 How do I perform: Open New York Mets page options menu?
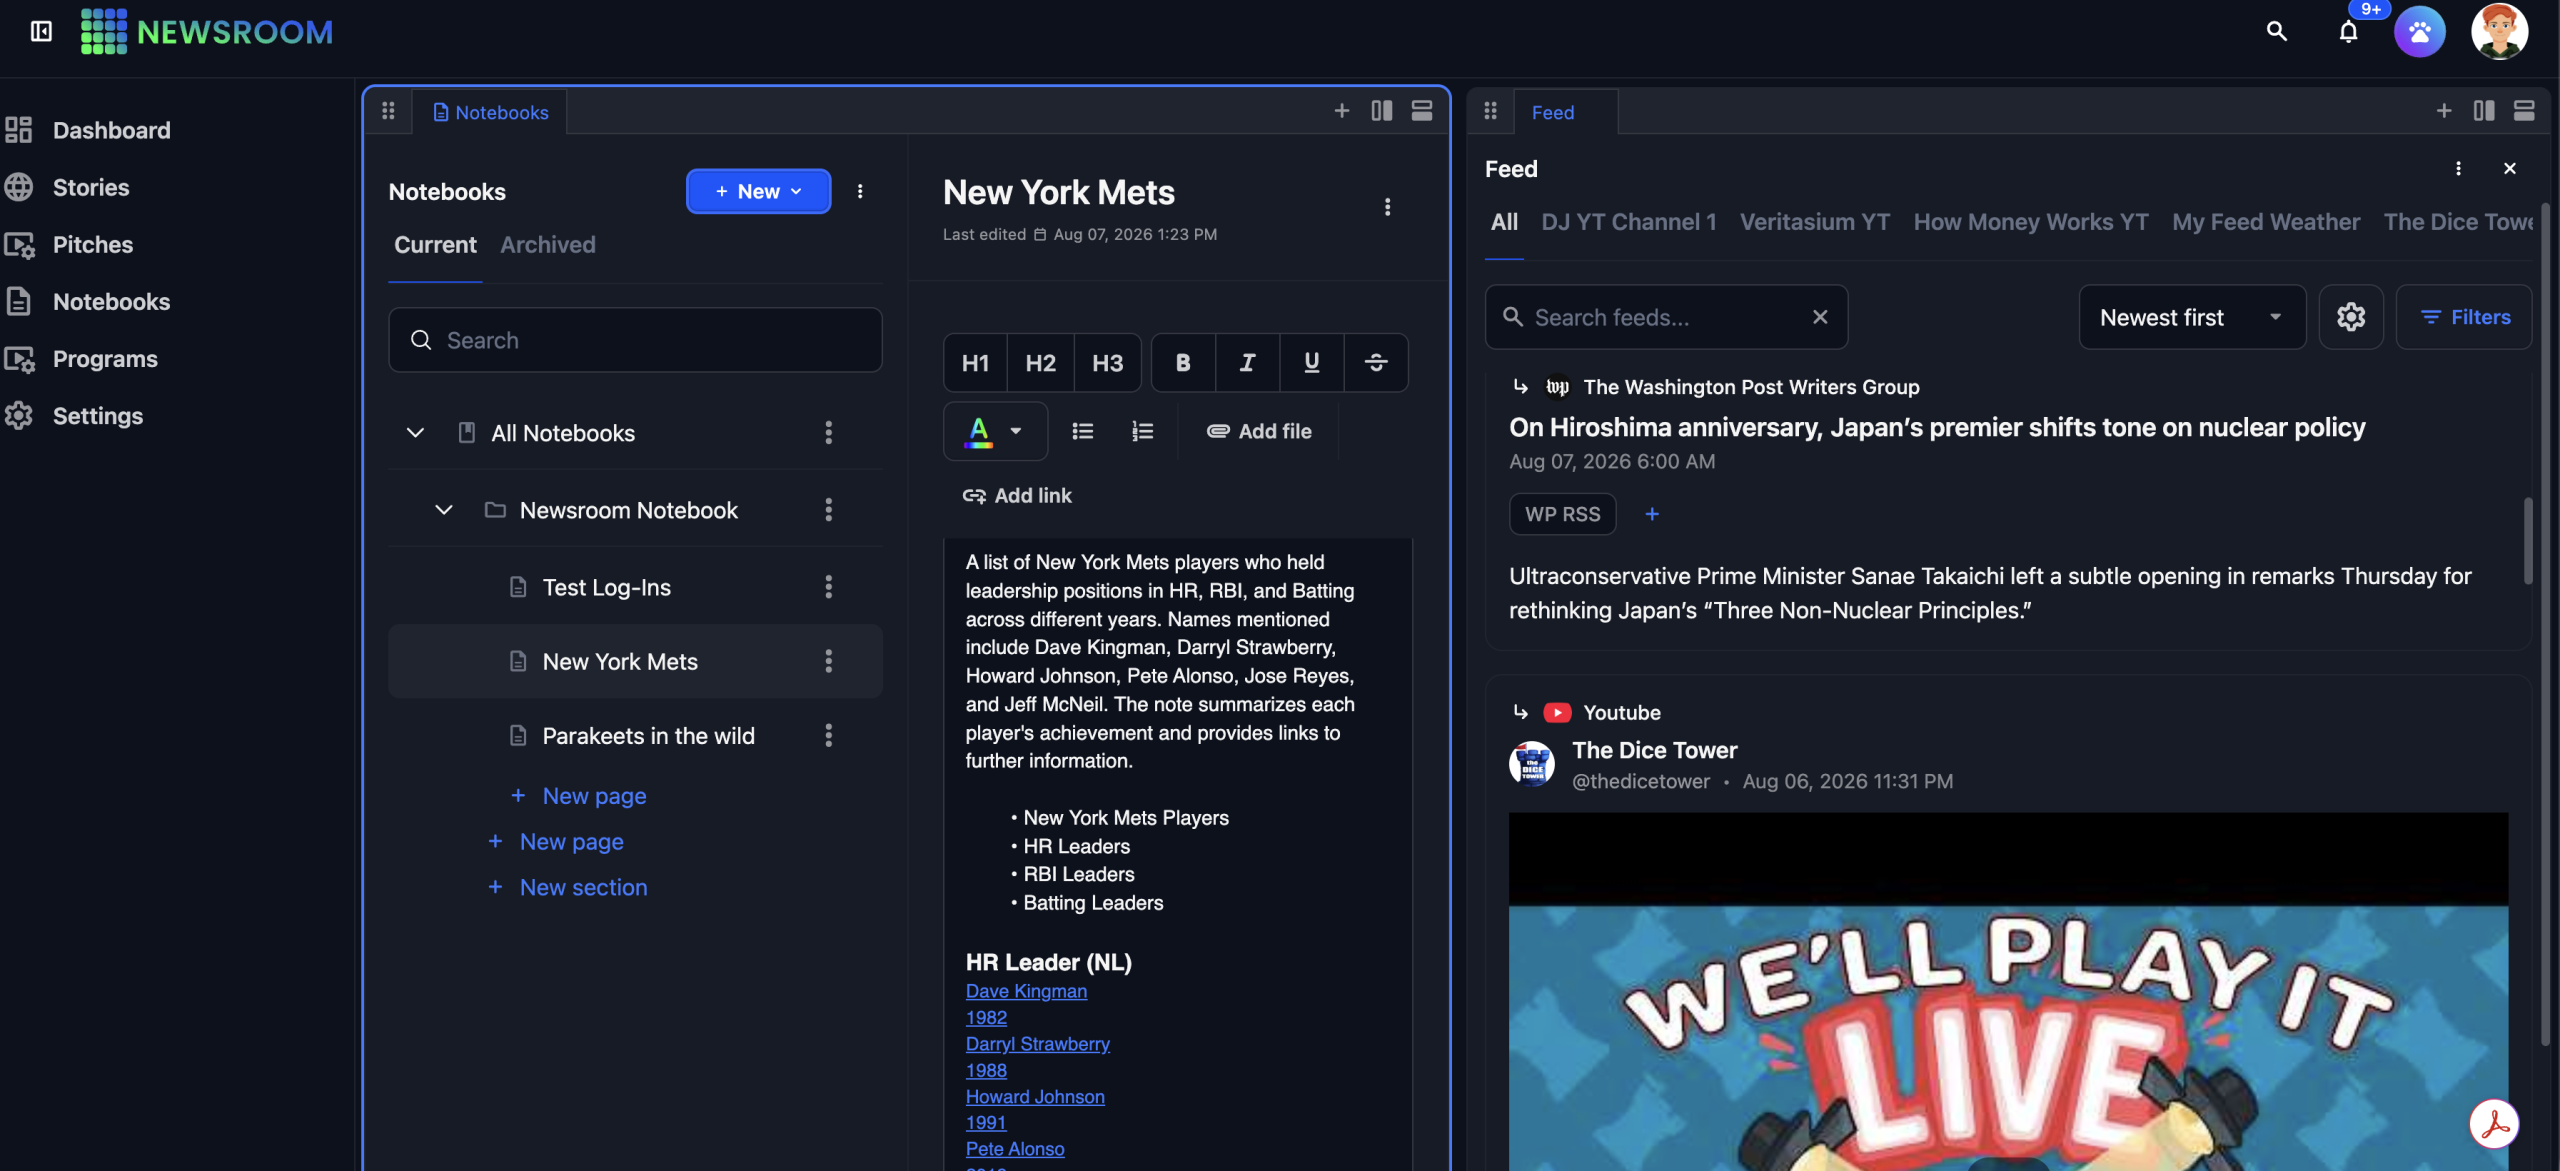coord(828,661)
